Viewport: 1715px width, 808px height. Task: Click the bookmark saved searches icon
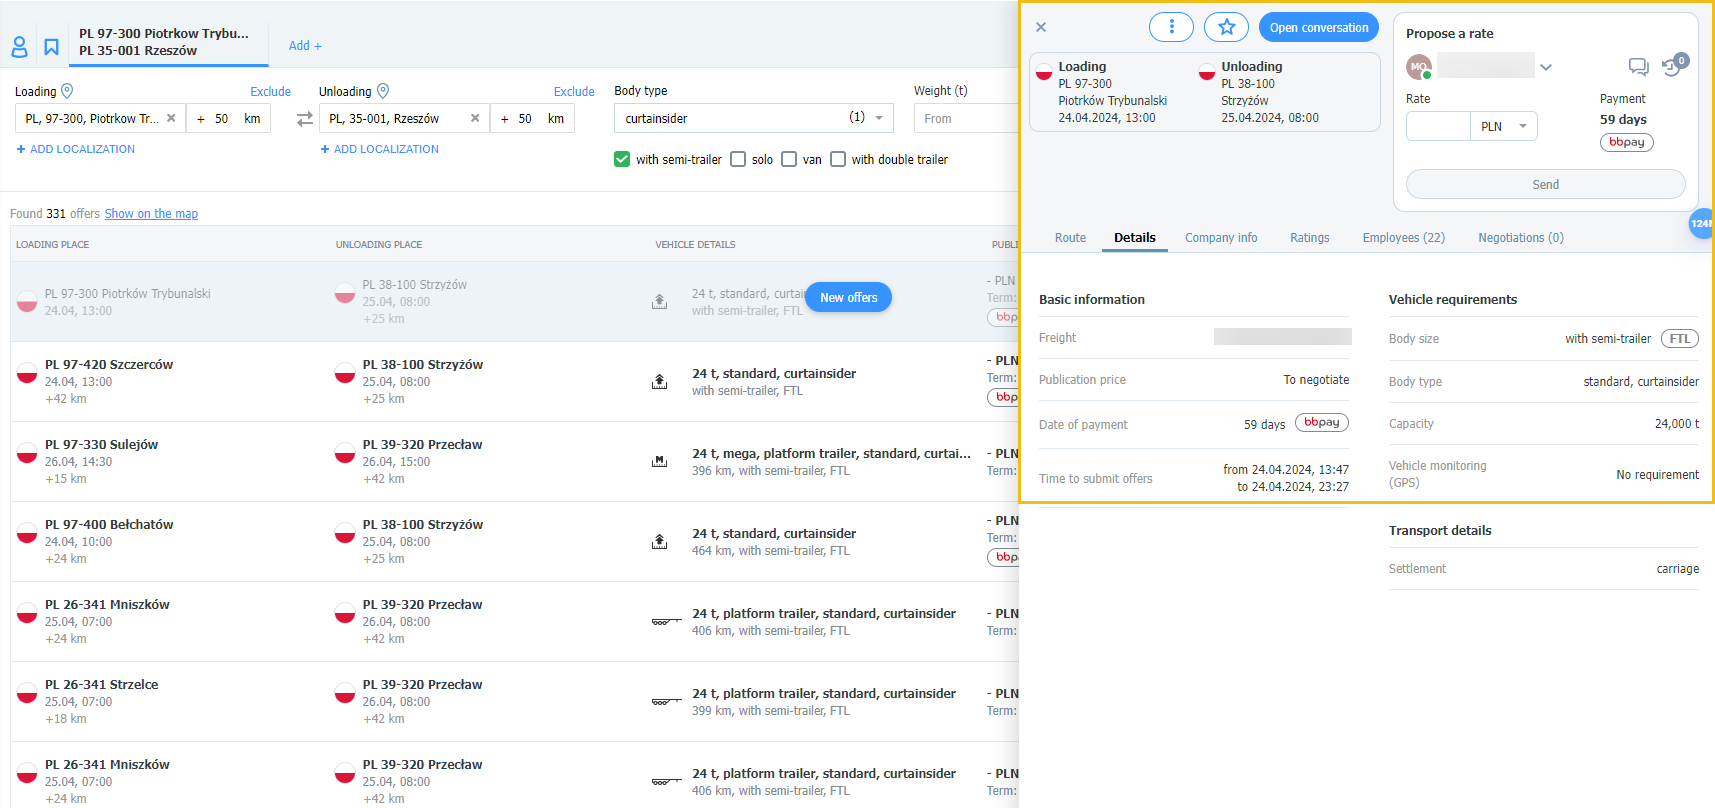click(x=51, y=47)
